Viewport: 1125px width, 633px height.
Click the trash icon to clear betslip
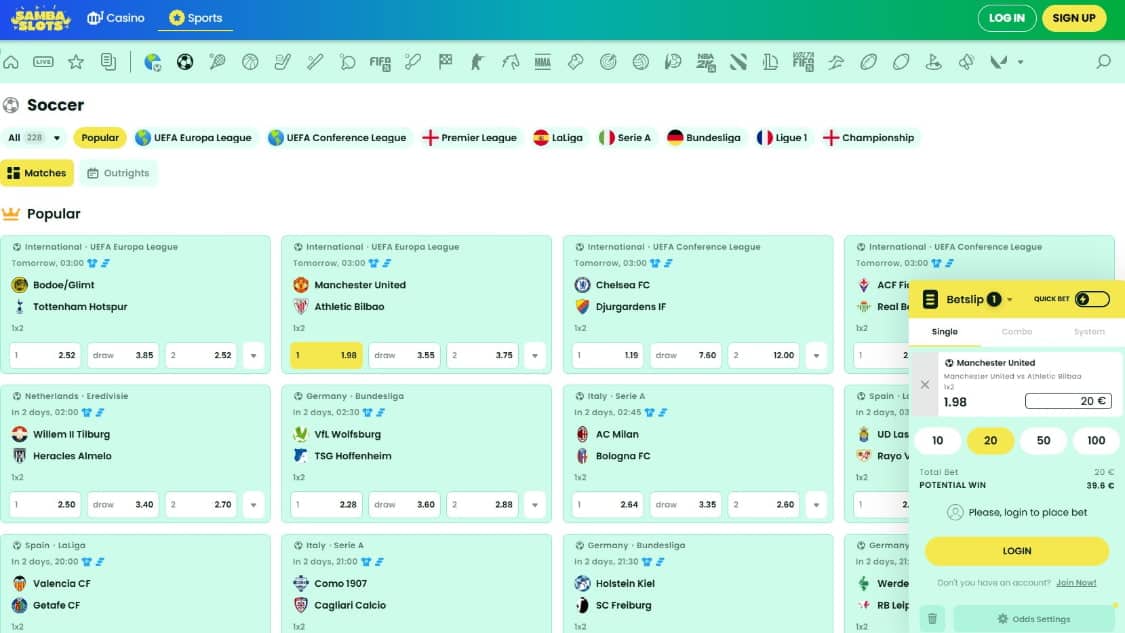(x=932, y=619)
